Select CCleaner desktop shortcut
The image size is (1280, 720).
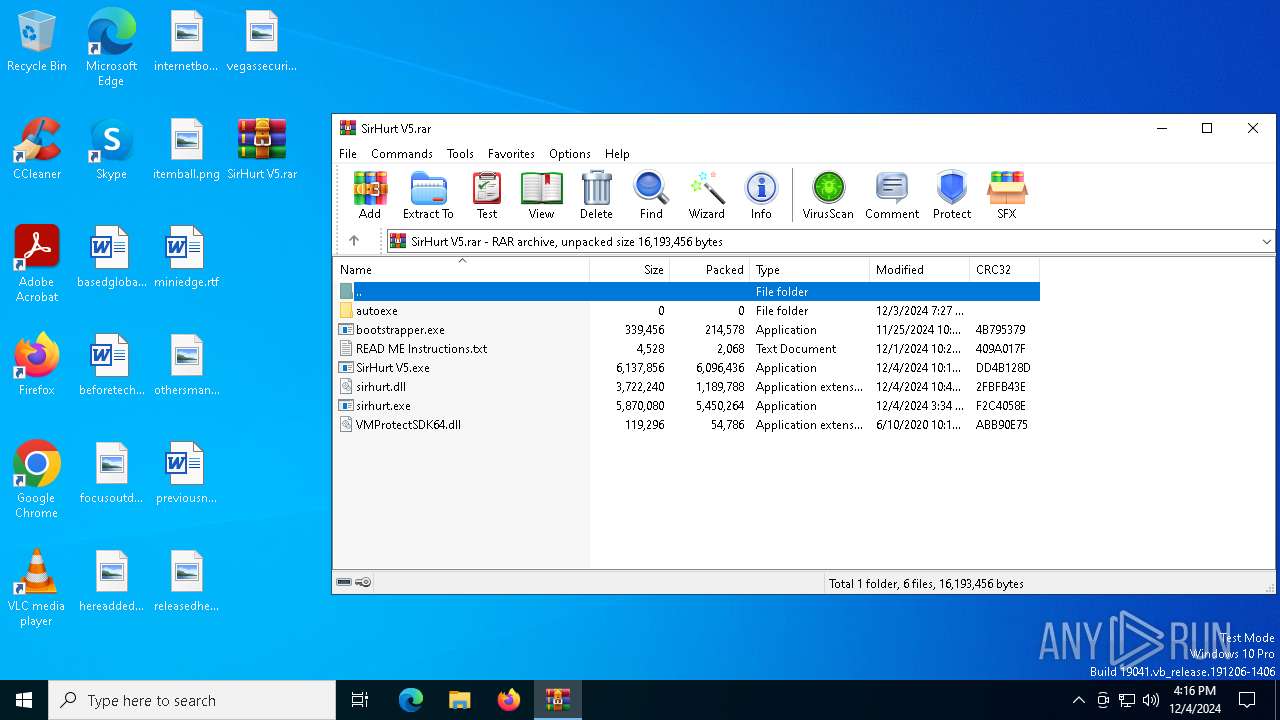click(x=37, y=150)
